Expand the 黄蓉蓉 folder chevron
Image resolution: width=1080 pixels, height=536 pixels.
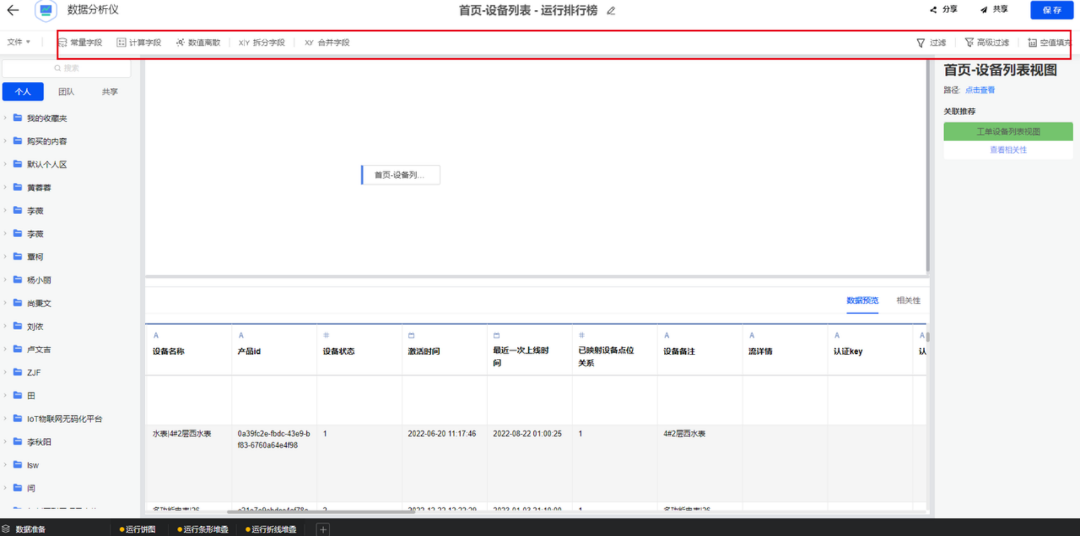(x=5, y=187)
